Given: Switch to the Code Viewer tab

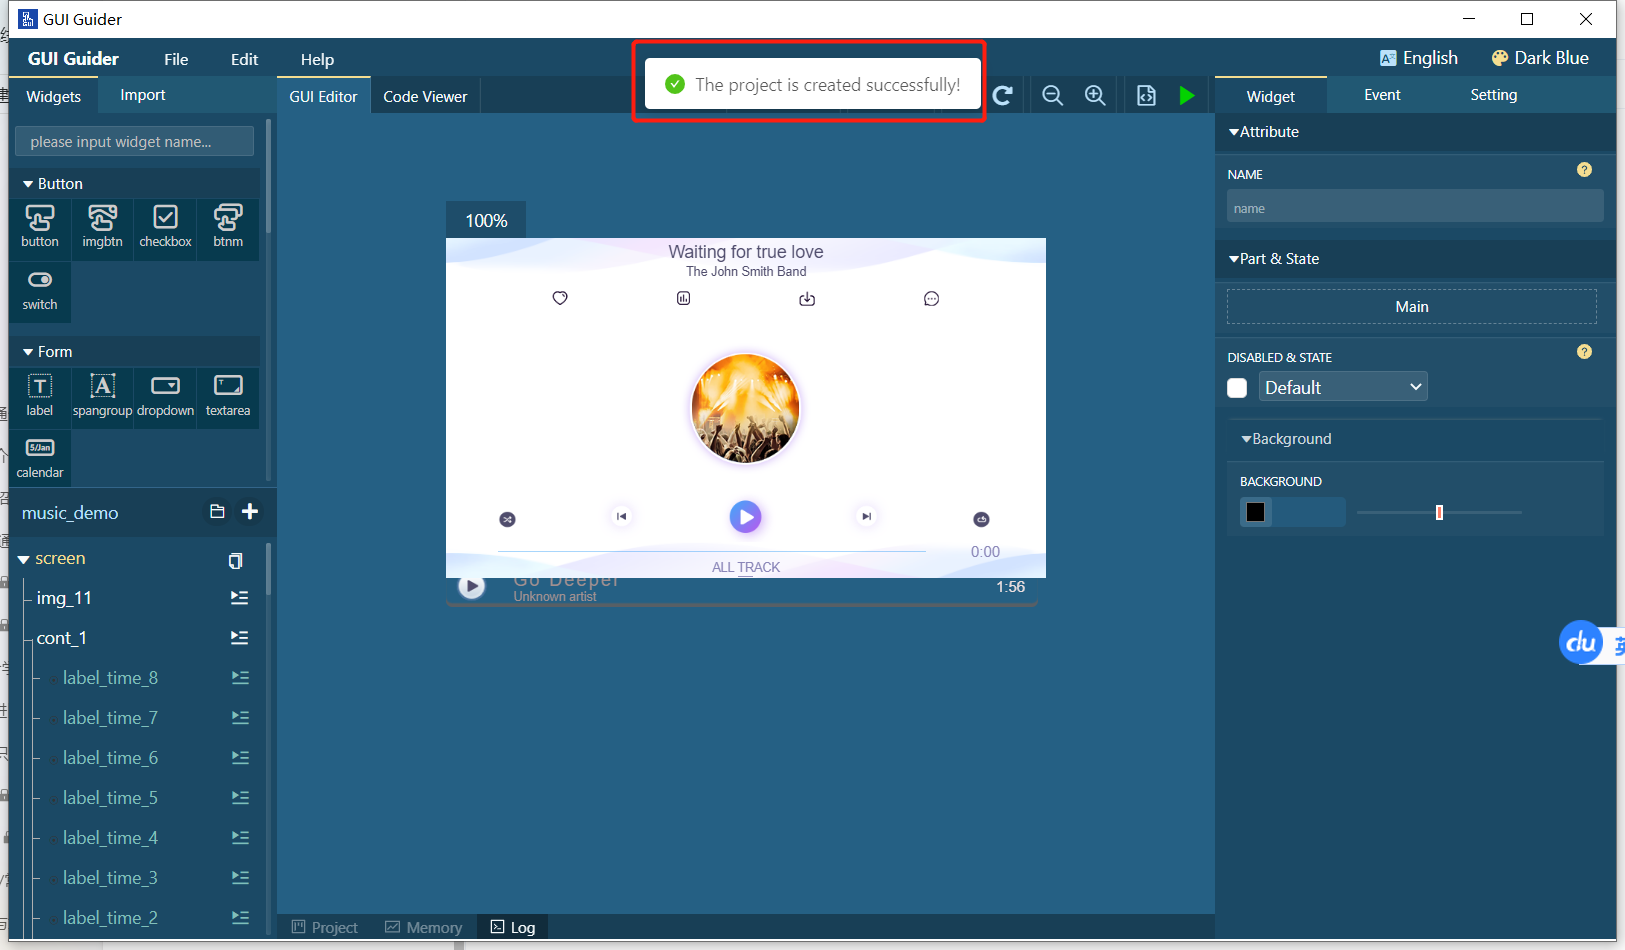Looking at the screenshot, I should [x=425, y=97].
